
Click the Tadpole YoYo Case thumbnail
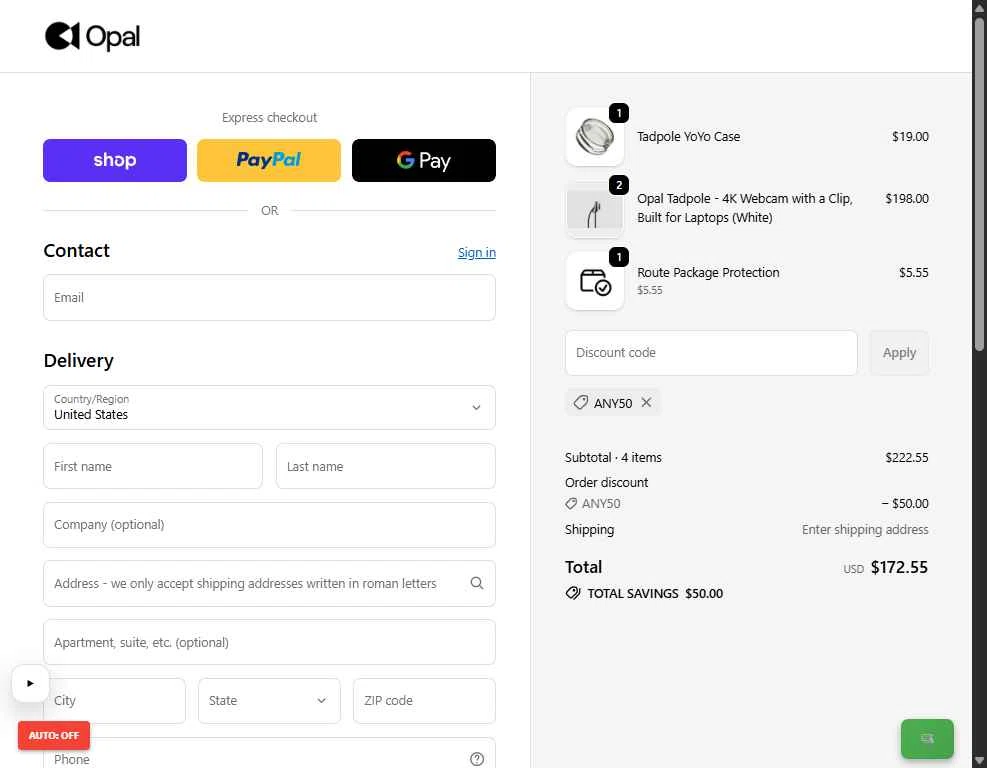pyautogui.click(x=595, y=137)
